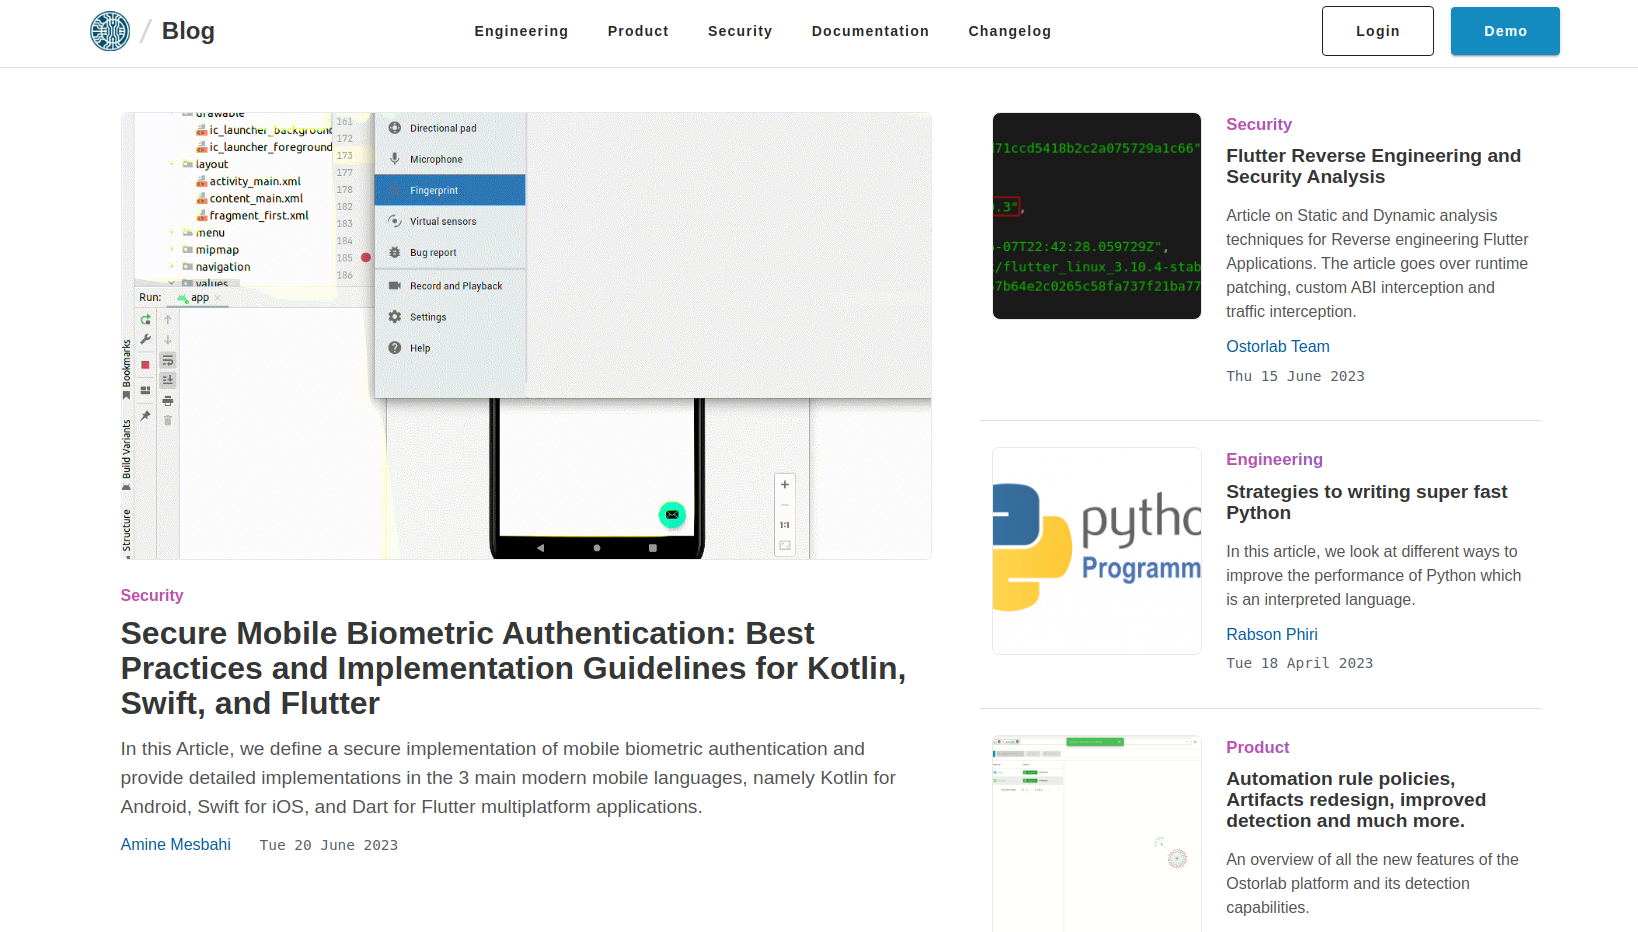Open the Changelog menu item
Viewport: 1638px width, 932px height.
pos(1009,31)
